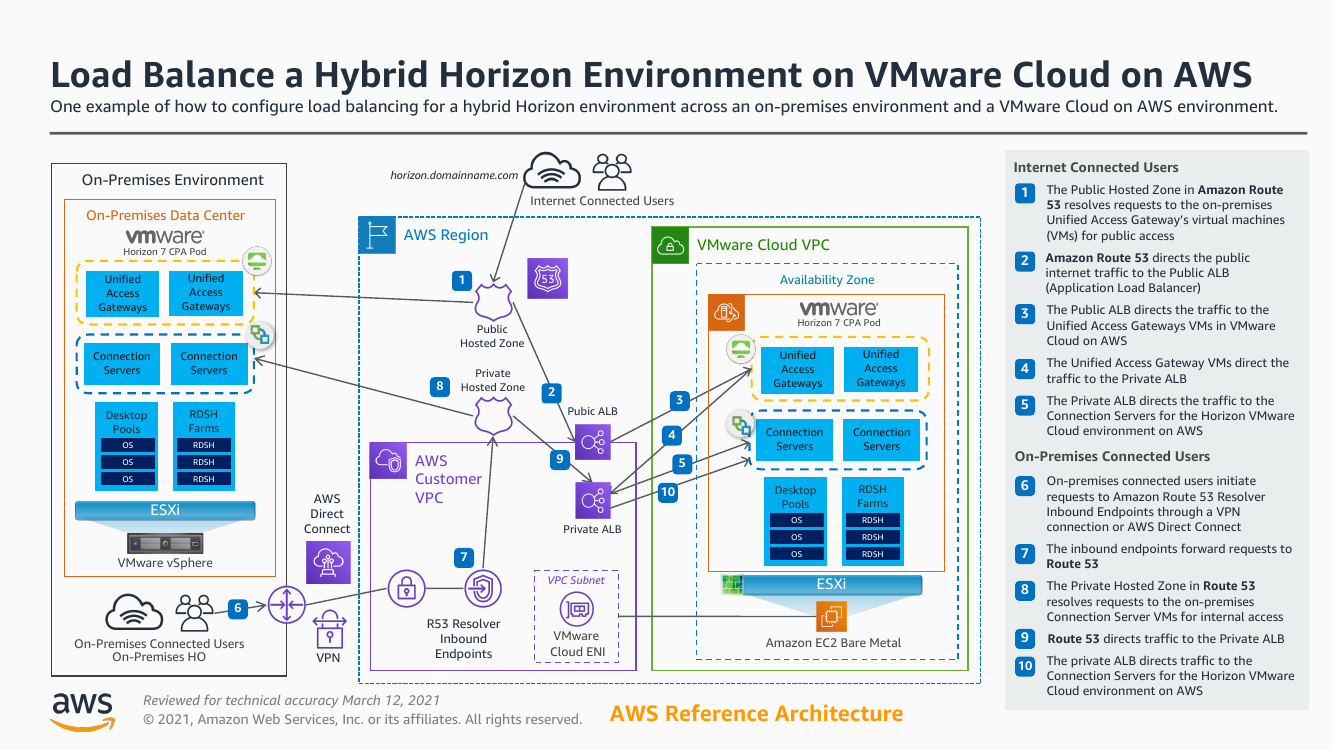The width and height of the screenshot is (1334, 750).
Task: Click the orange VMware Cloud icon in Availability Zone
Action: (725, 312)
